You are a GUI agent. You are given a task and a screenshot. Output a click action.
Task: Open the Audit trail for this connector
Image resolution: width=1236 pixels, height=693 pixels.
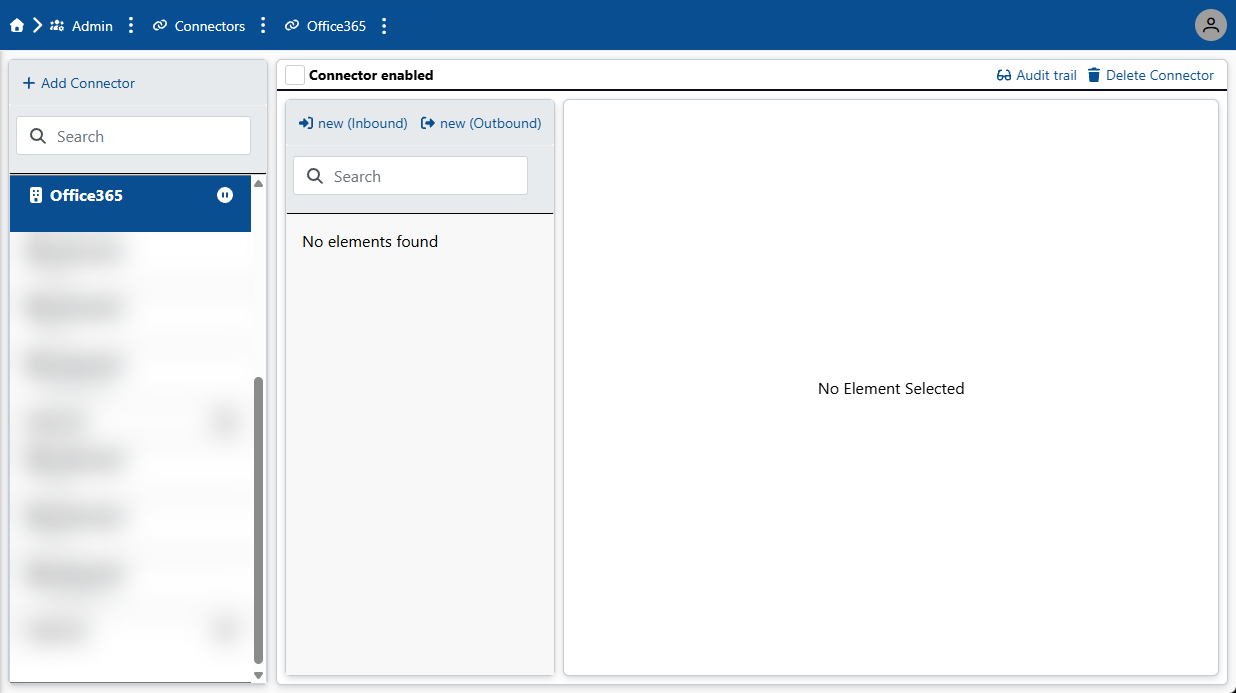click(1045, 75)
